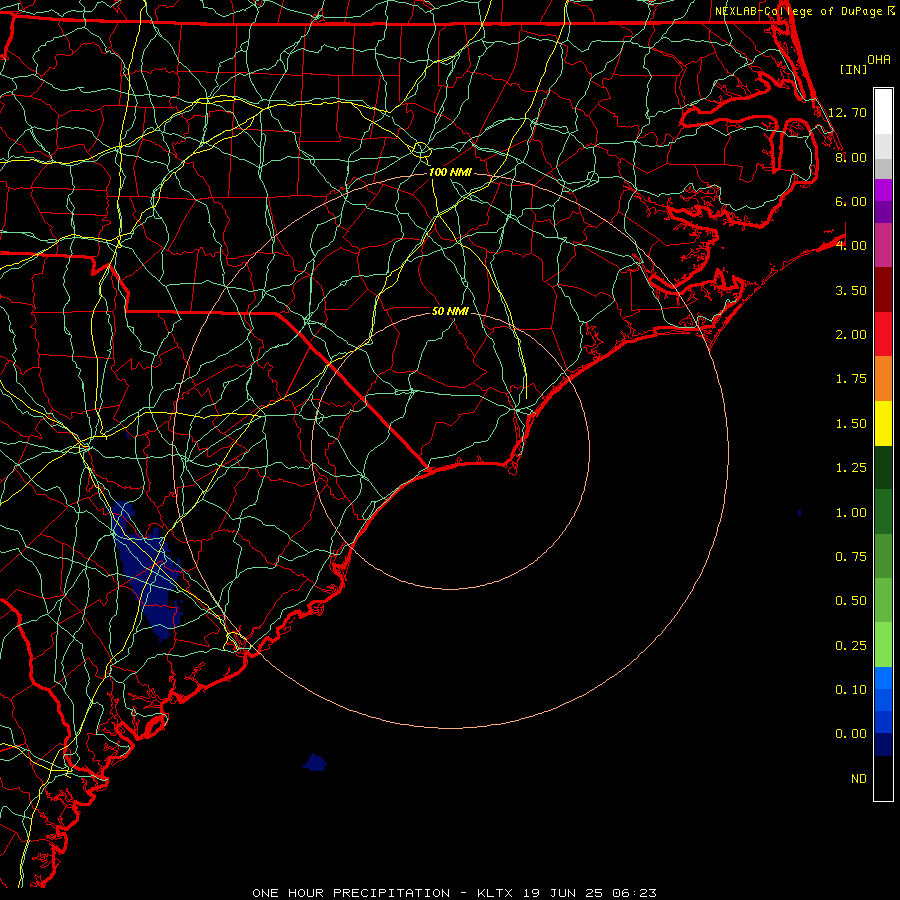
Task: Click the small offshore blue precipitation blob
Action: coord(315,763)
